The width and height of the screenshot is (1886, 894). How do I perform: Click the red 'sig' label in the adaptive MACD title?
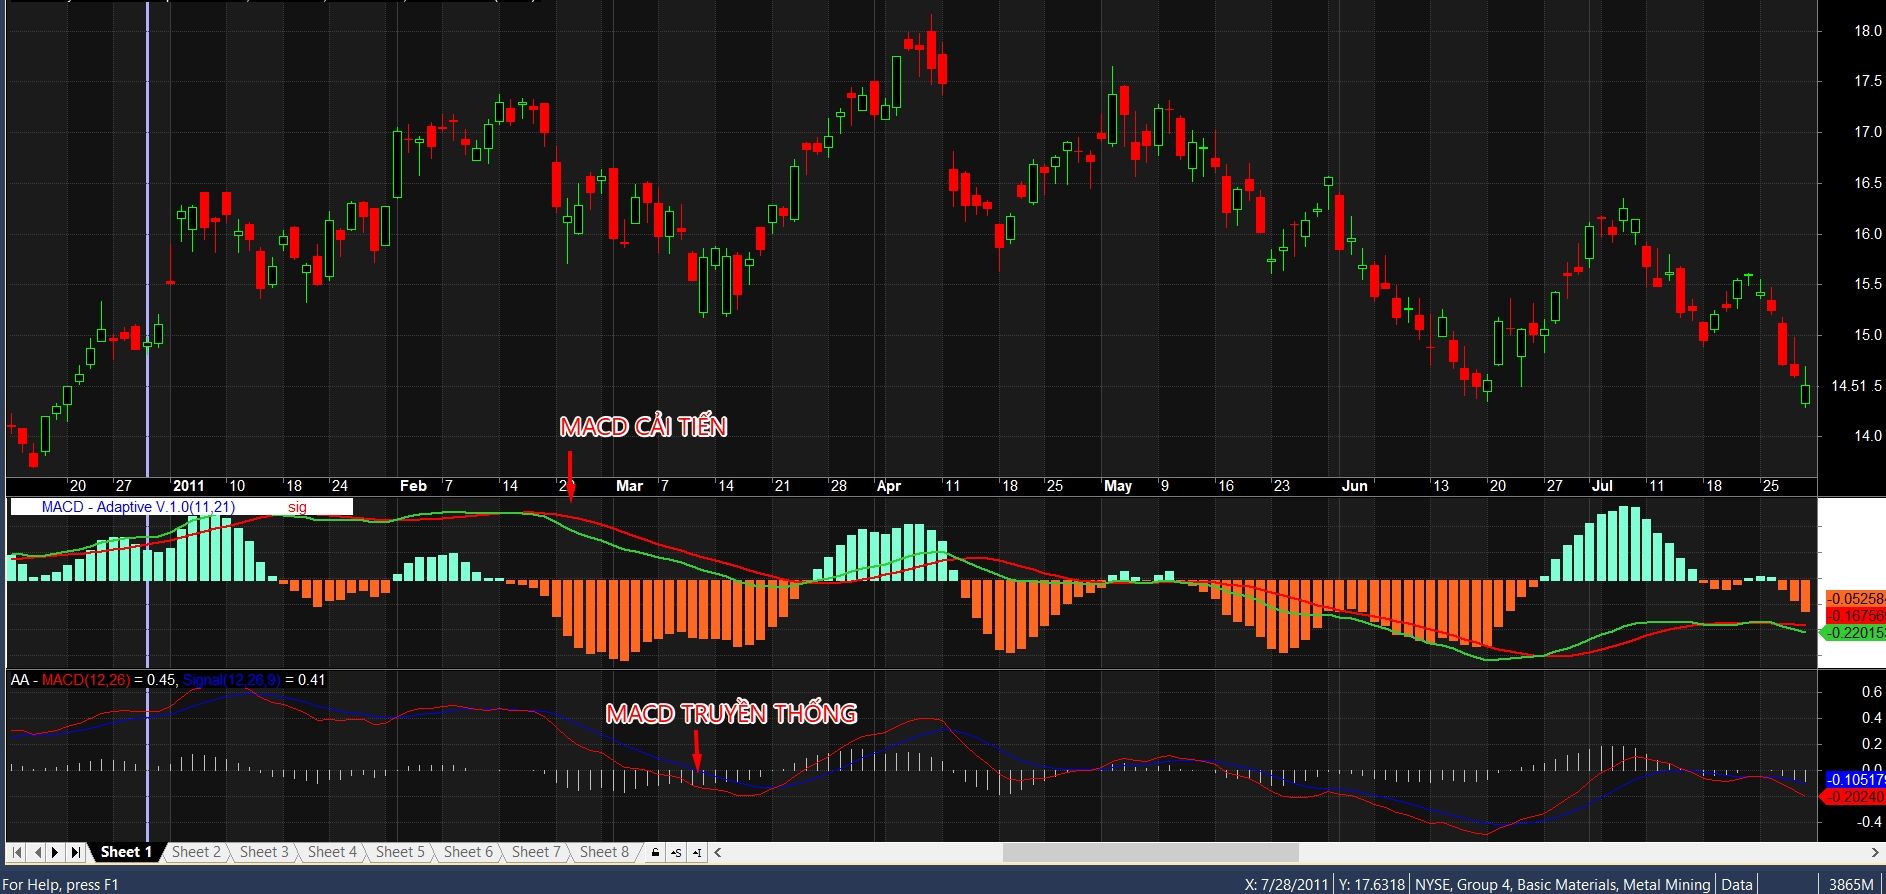point(297,507)
